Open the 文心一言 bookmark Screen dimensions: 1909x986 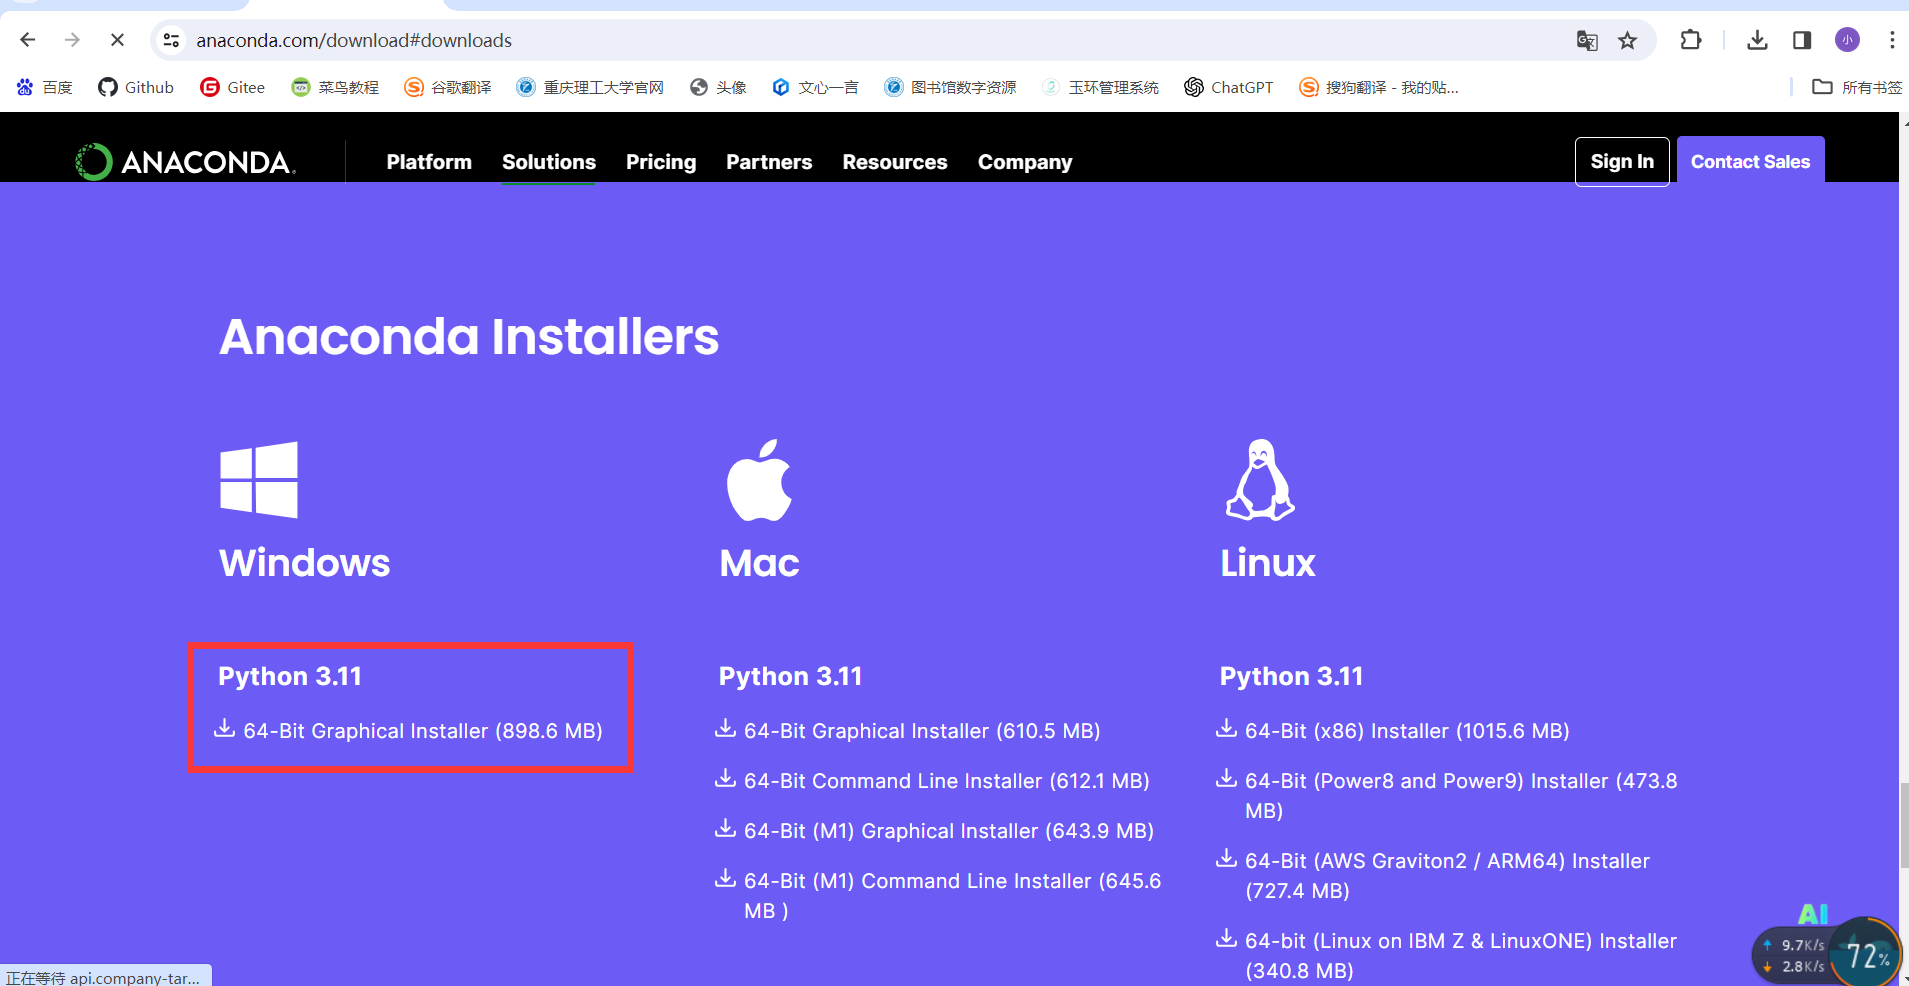(815, 87)
